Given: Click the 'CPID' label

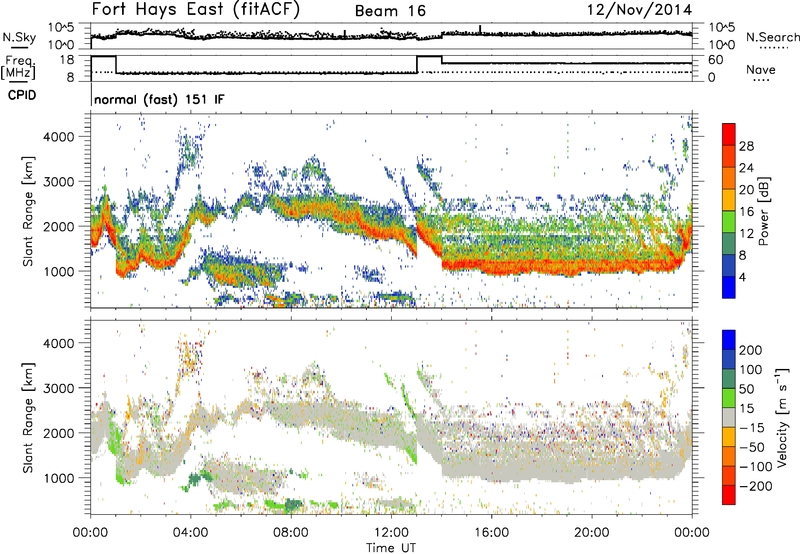Looking at the screenshot, I should tap(22, 95).
